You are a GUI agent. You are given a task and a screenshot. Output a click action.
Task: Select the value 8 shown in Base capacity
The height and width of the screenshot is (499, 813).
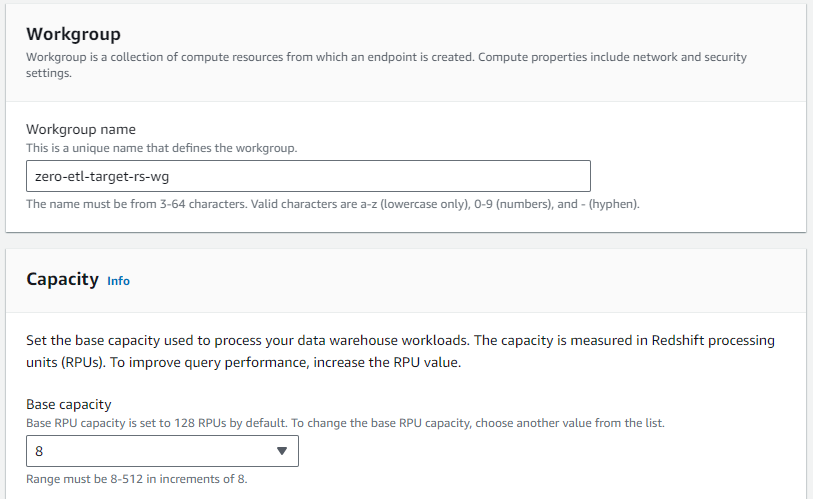coord(40,451)
